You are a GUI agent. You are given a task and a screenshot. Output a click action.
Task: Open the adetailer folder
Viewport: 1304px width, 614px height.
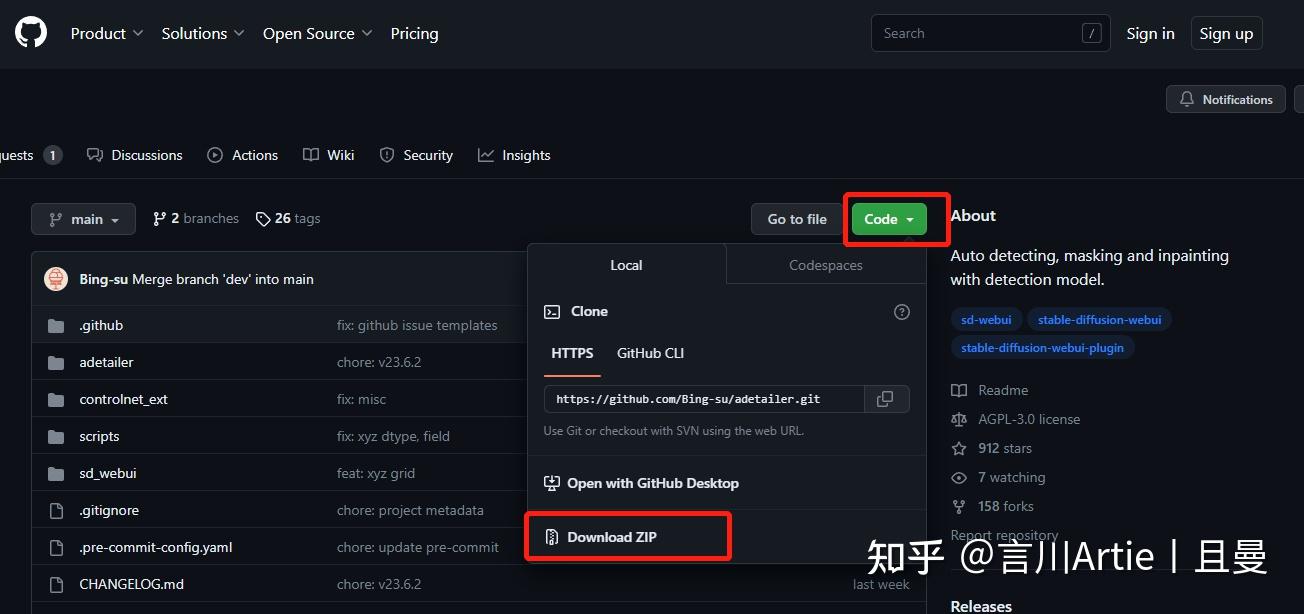point(106,362)
